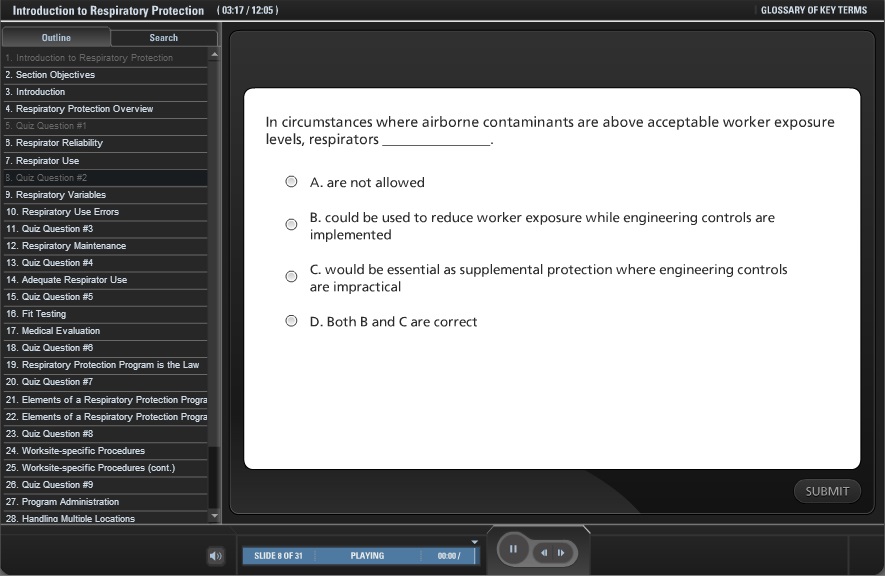The width and height of the screenshot is (885, 576).
Task: Go to the previous slide
Action: [x=545, y=552]
